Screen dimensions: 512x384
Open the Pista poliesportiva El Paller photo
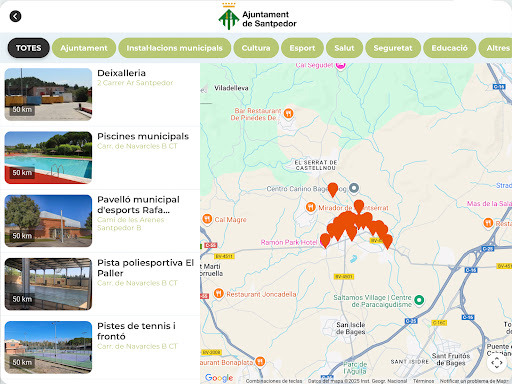48,284
